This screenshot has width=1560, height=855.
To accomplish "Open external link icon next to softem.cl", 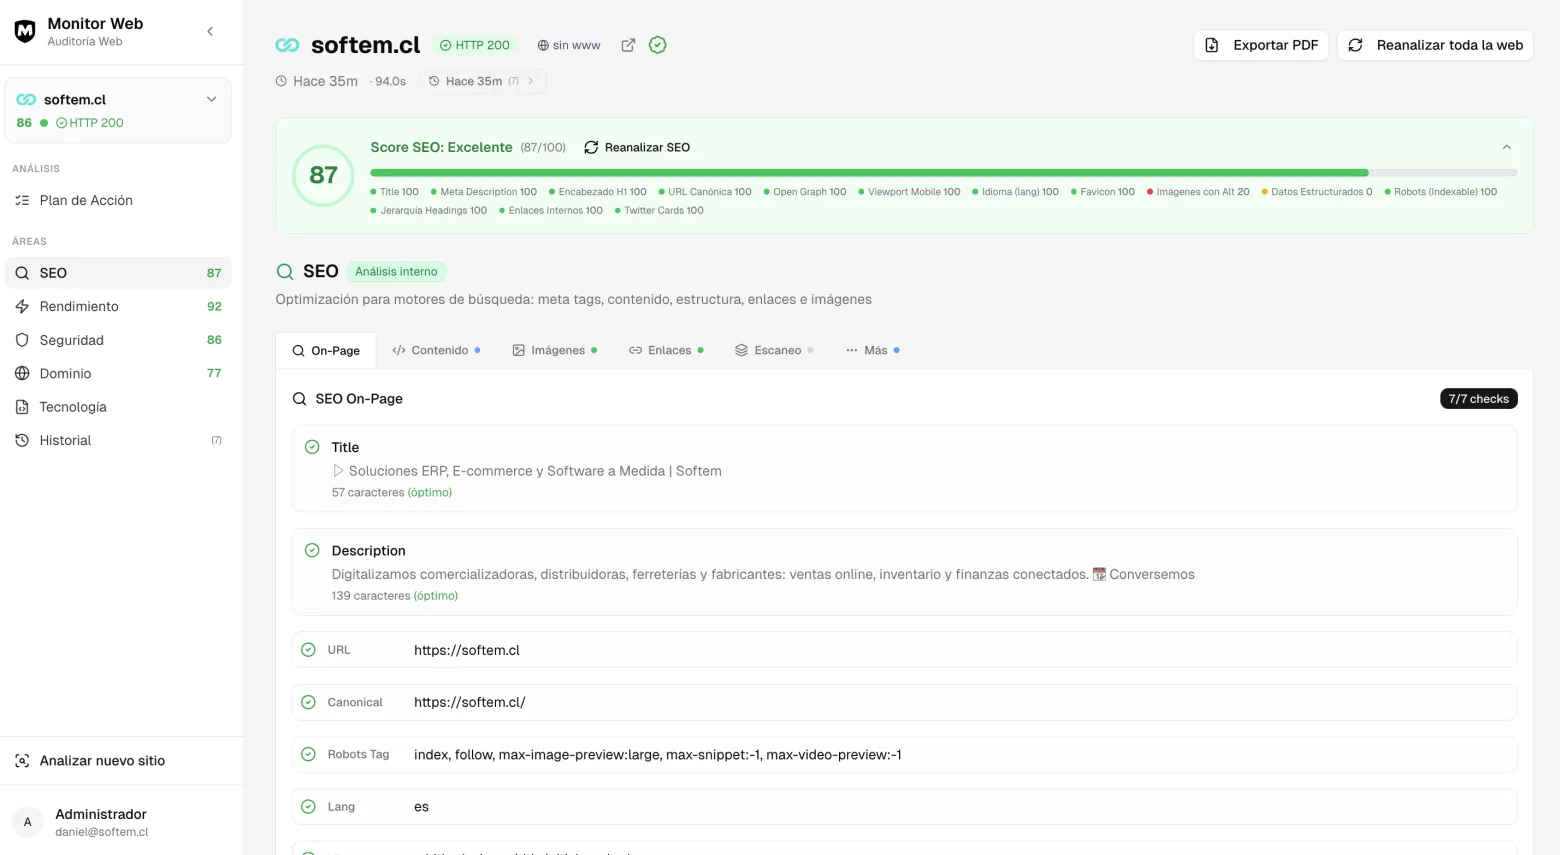I will point(628,45).
